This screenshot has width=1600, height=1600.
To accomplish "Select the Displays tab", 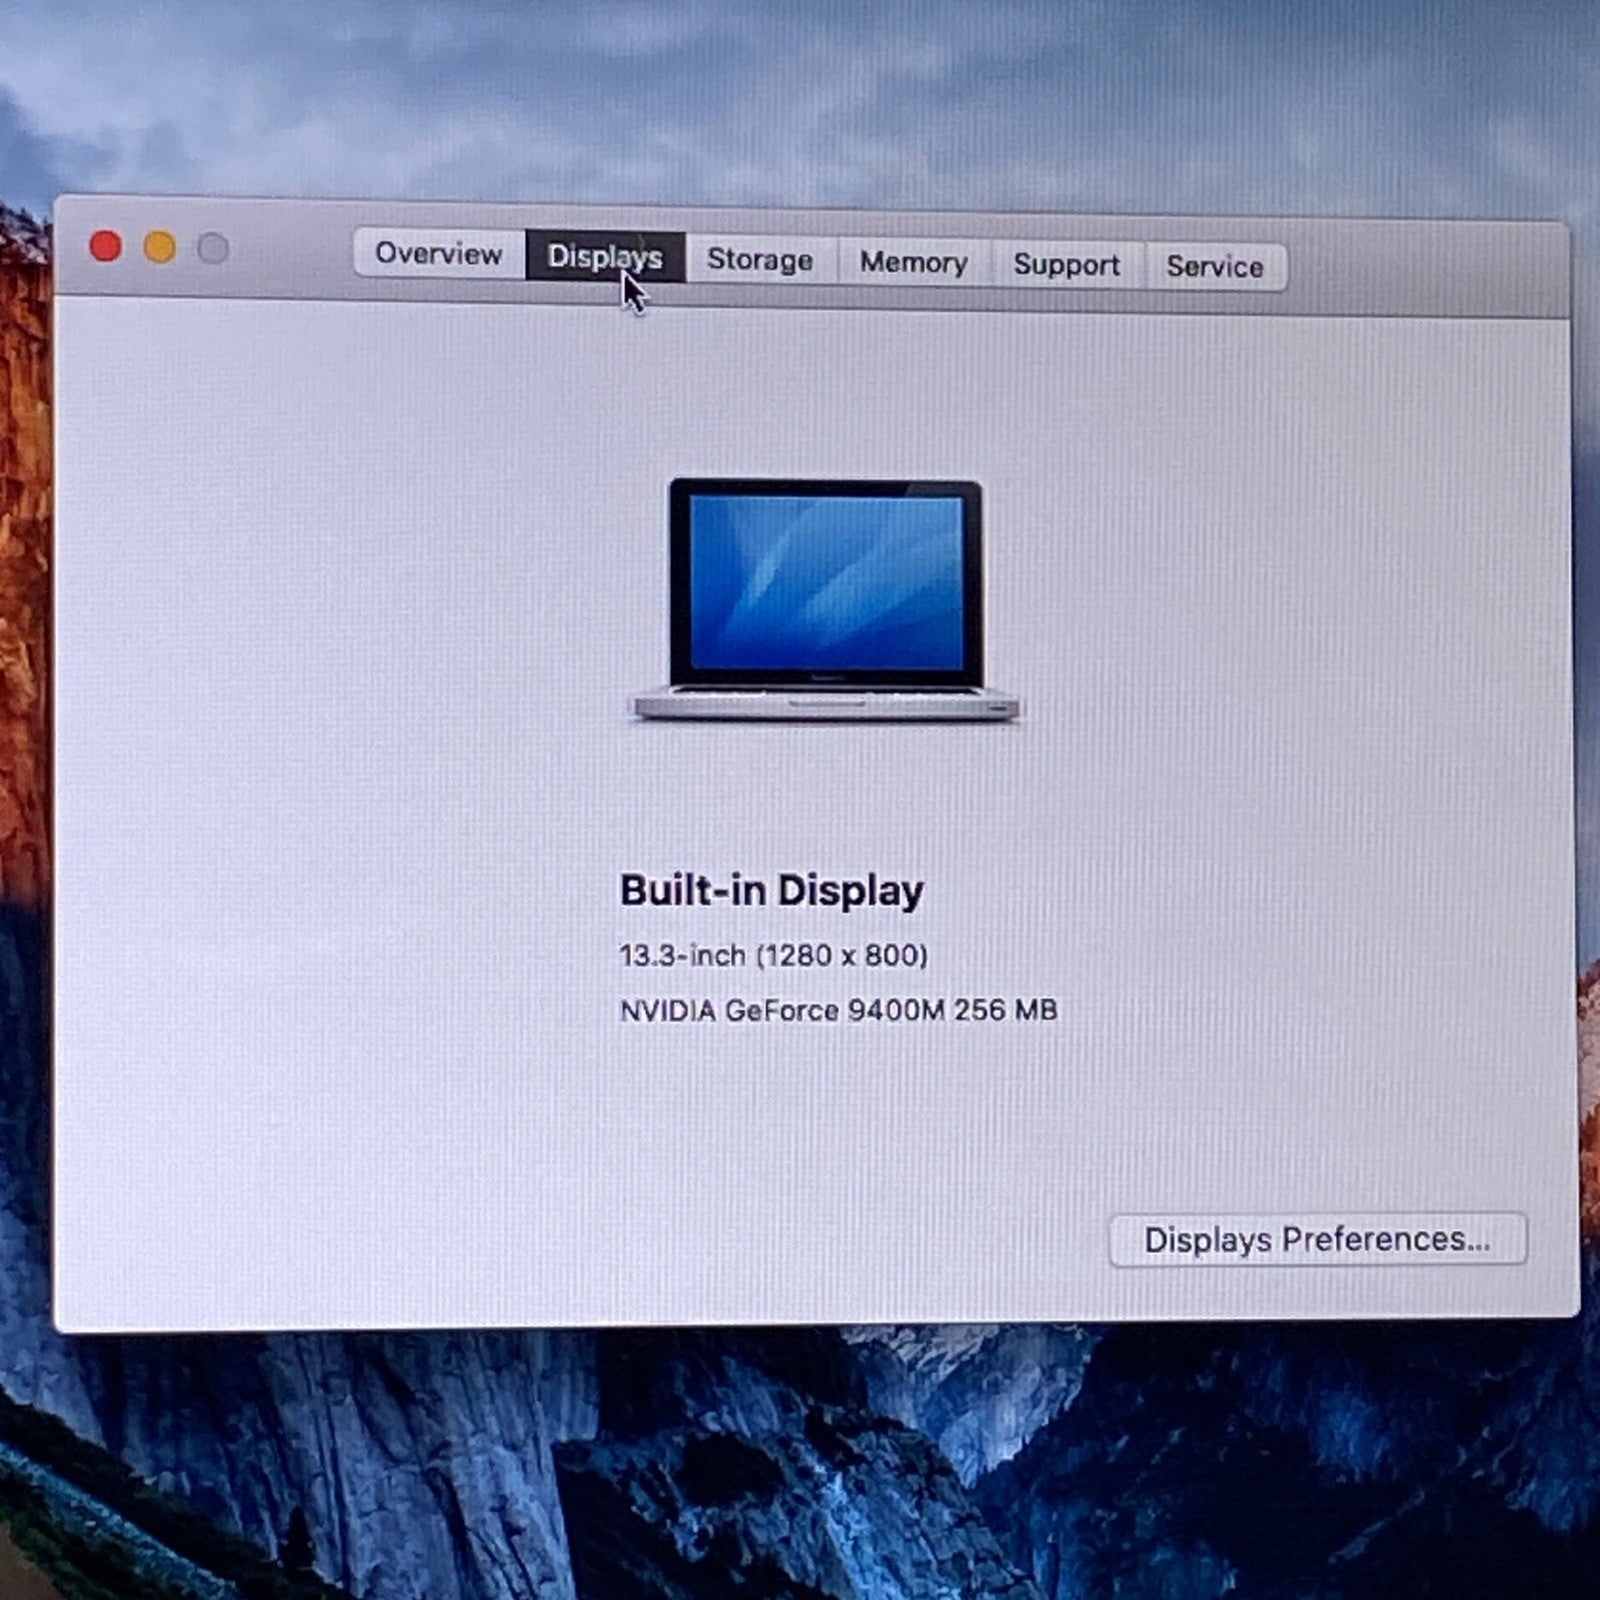I will 605,257.
